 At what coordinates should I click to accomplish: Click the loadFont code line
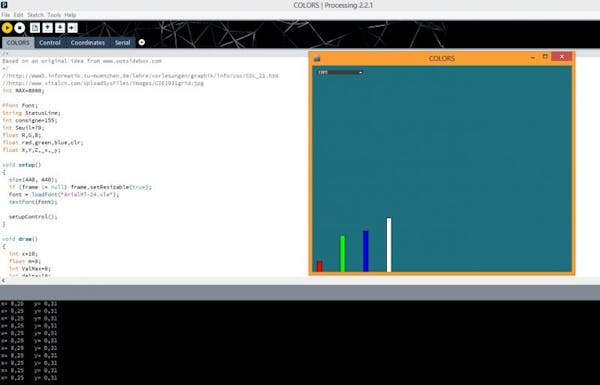tap(64, 195)
